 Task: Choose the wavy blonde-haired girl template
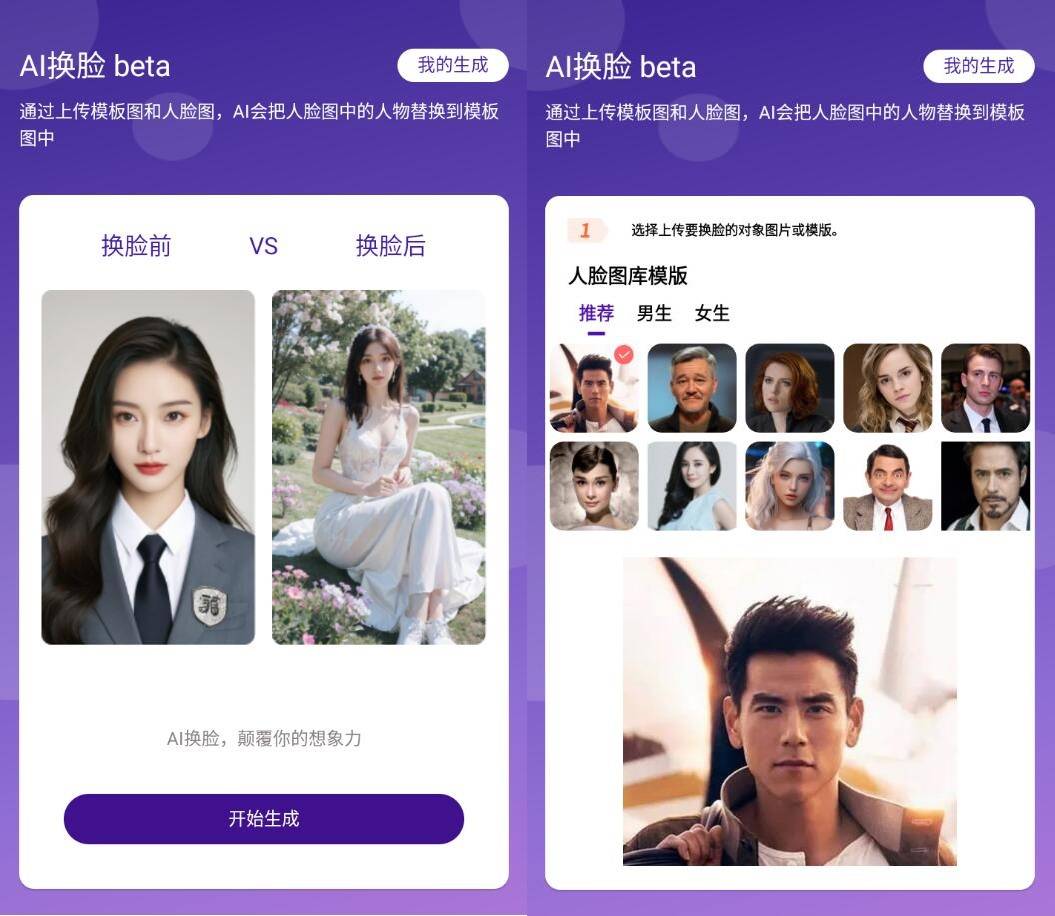[887, 388]
